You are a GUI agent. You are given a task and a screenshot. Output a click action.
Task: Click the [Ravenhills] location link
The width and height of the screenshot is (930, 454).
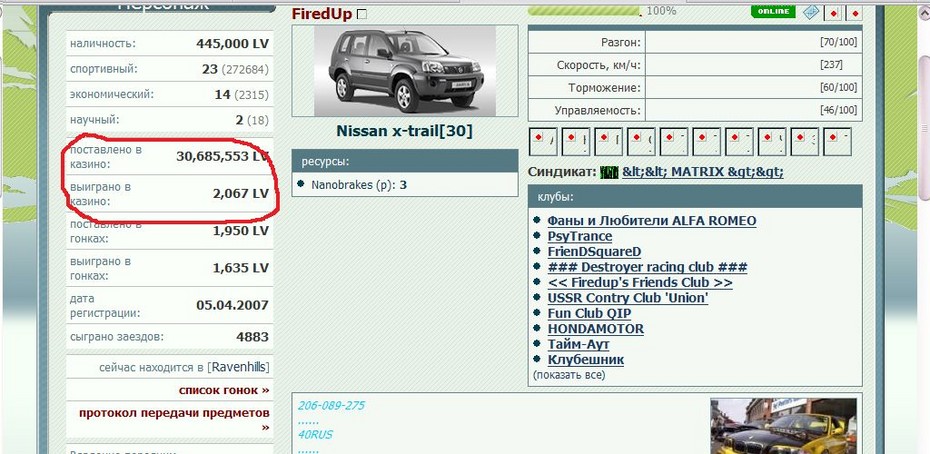[x=238, y=367]
